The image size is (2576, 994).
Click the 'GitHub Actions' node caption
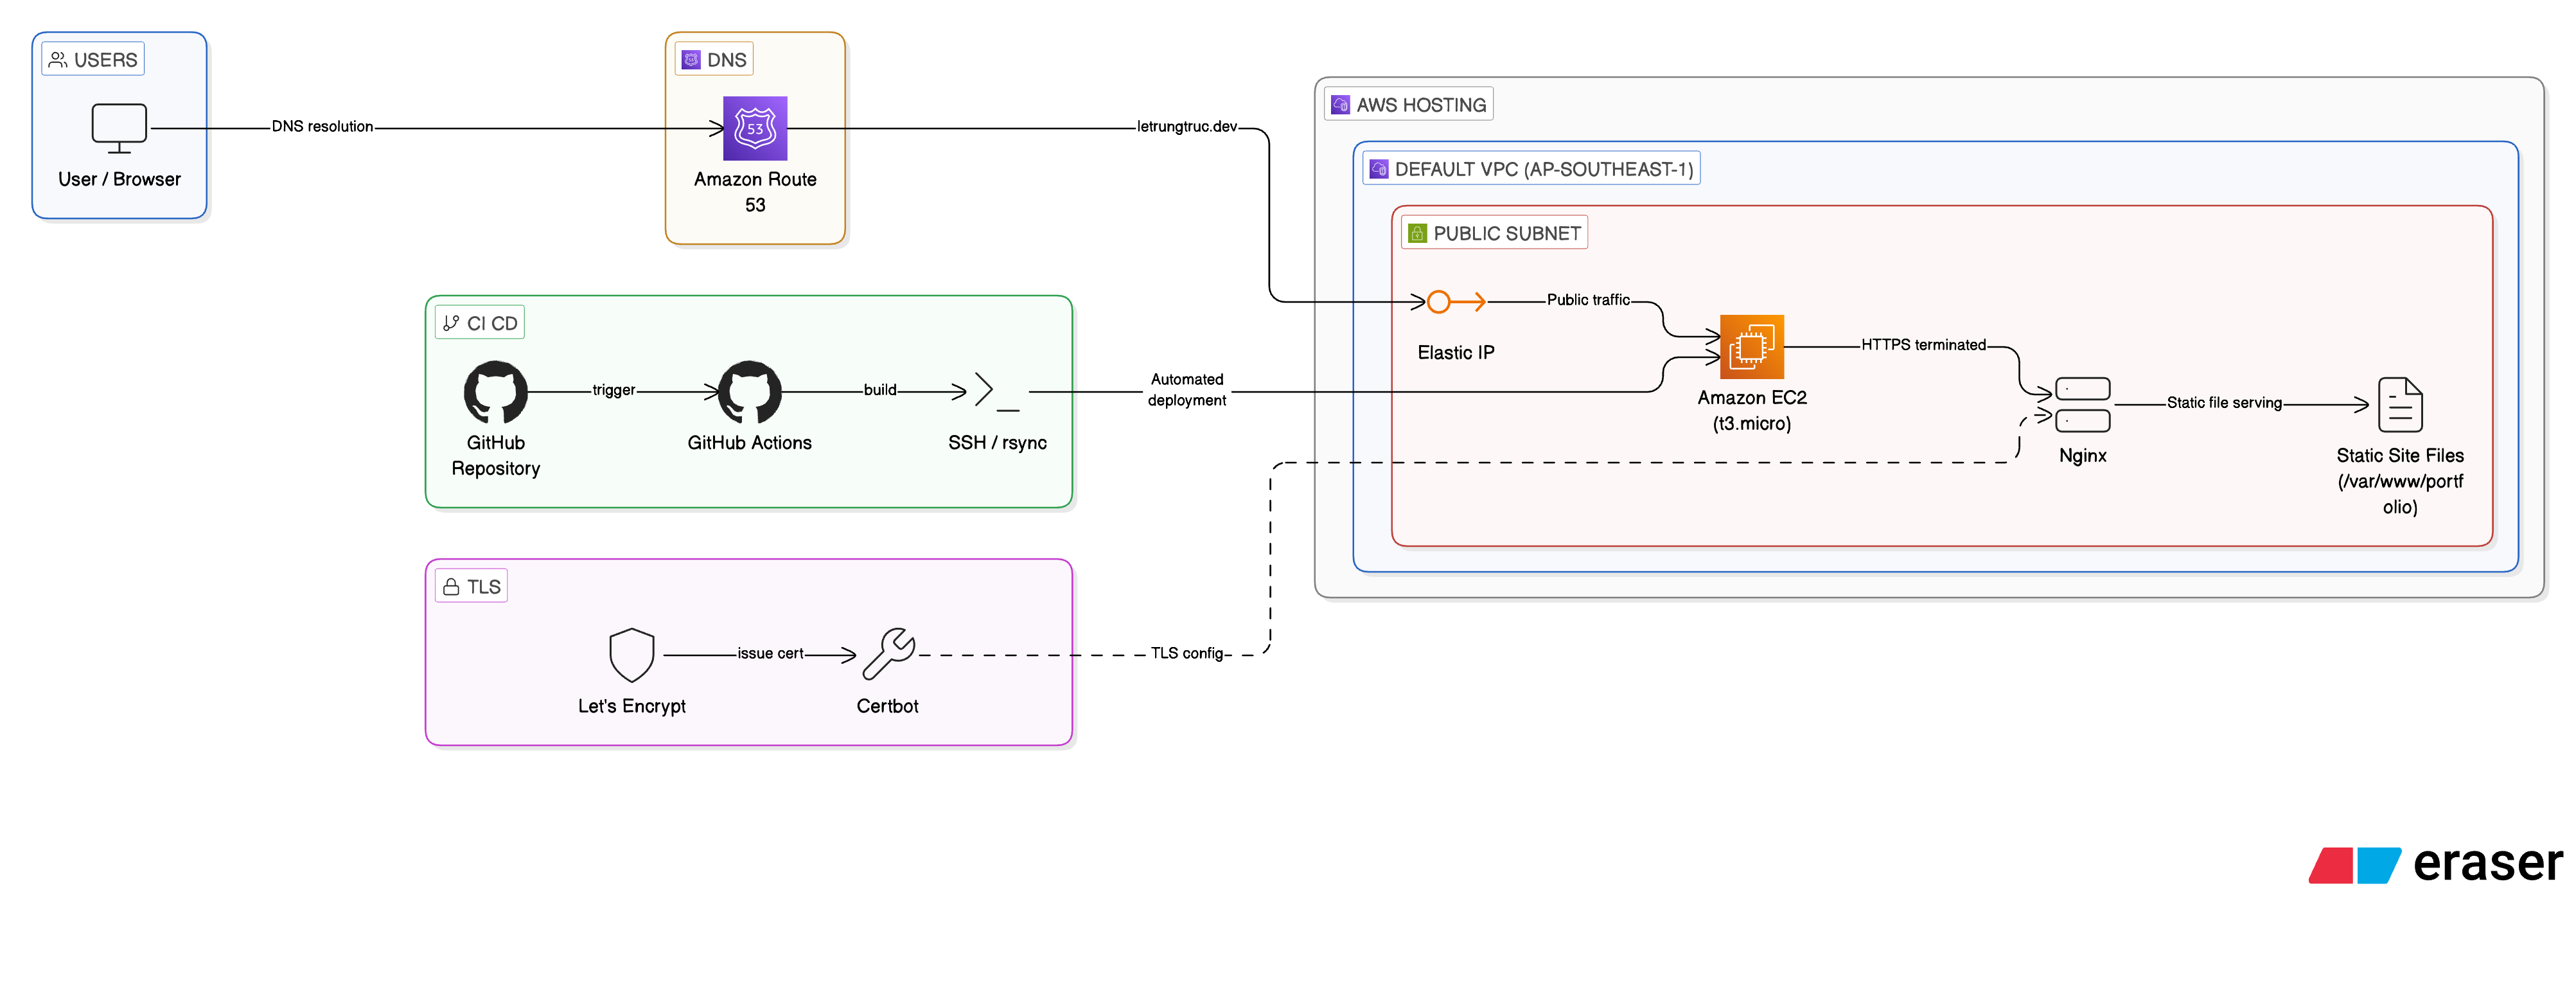pyautogui.click(x=749, y=443)
